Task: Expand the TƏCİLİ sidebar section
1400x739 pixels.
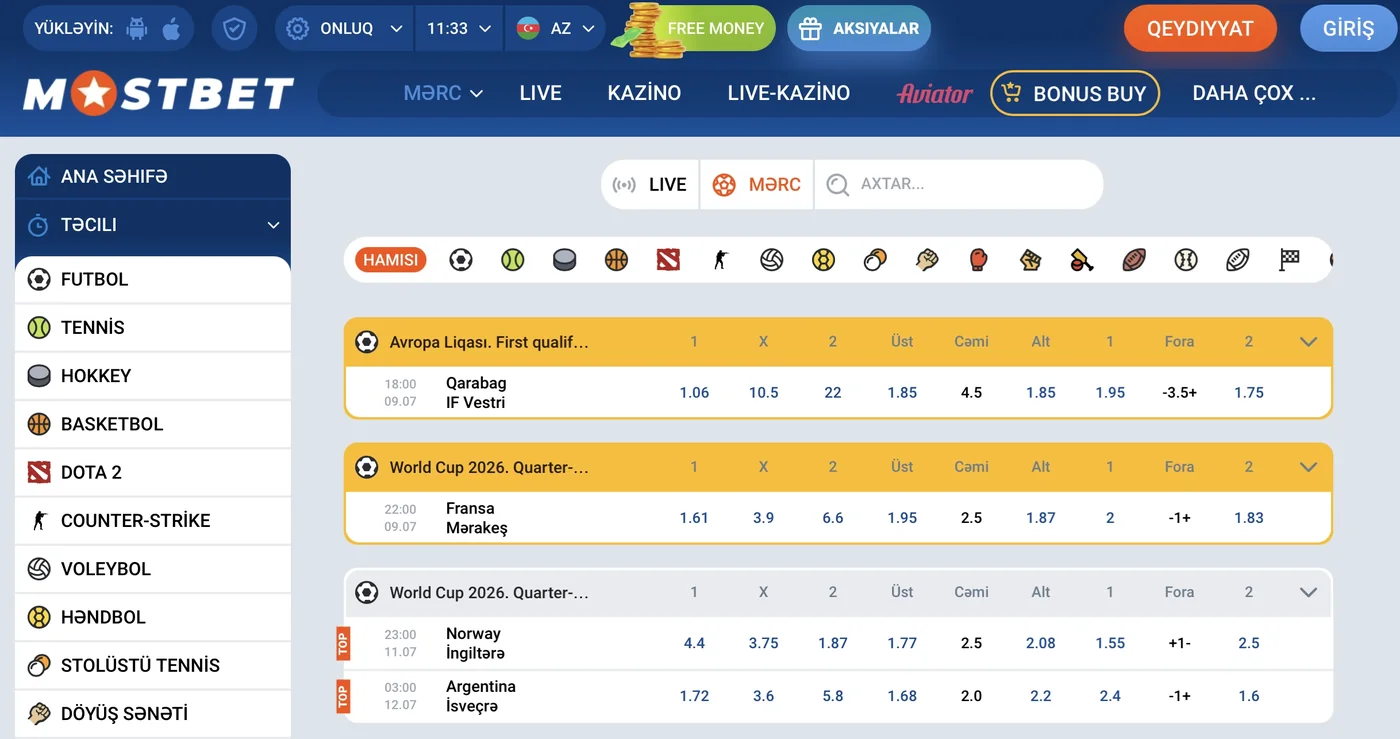Action: (x=153, y=225)
